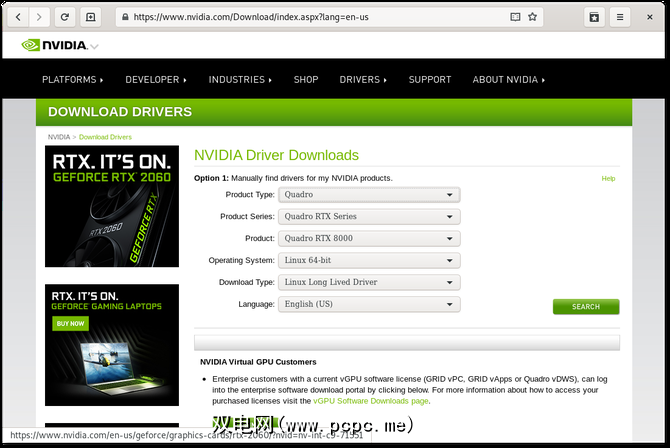Open the INDUSTRIES menu
Image resolution: width=670 pixels, height=448 pixels.
[240, 80]
